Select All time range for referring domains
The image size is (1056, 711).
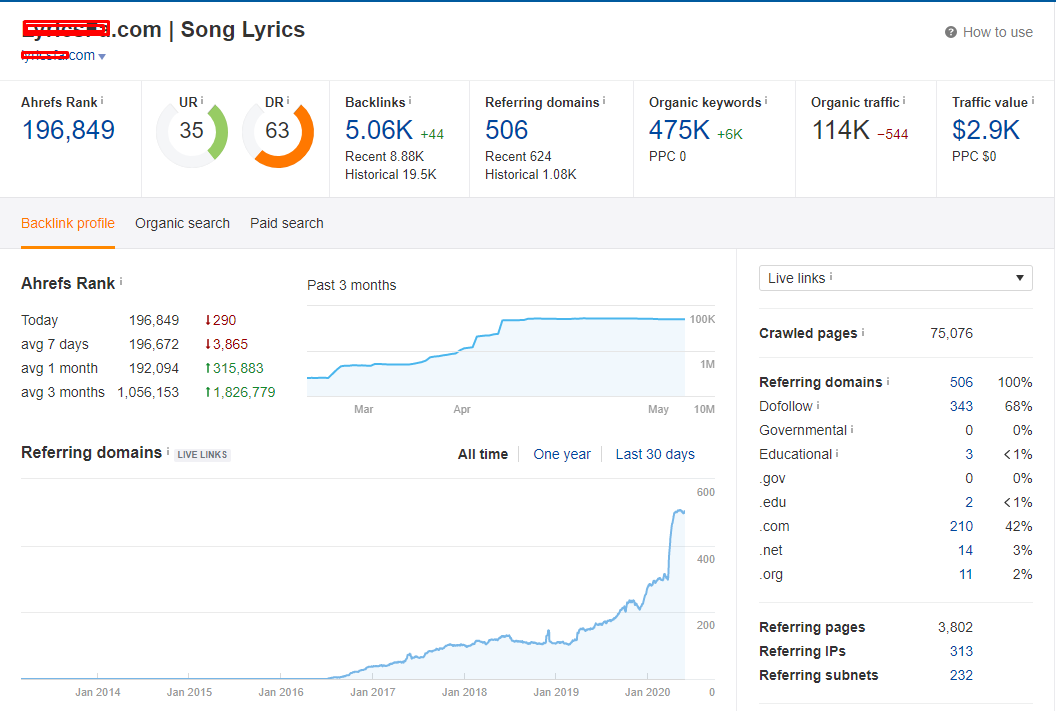click(482, 454)
